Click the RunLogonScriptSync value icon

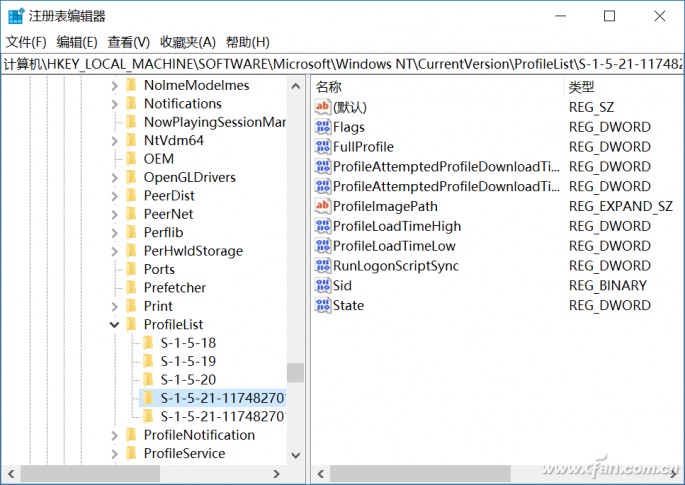[x=322, y=266]
